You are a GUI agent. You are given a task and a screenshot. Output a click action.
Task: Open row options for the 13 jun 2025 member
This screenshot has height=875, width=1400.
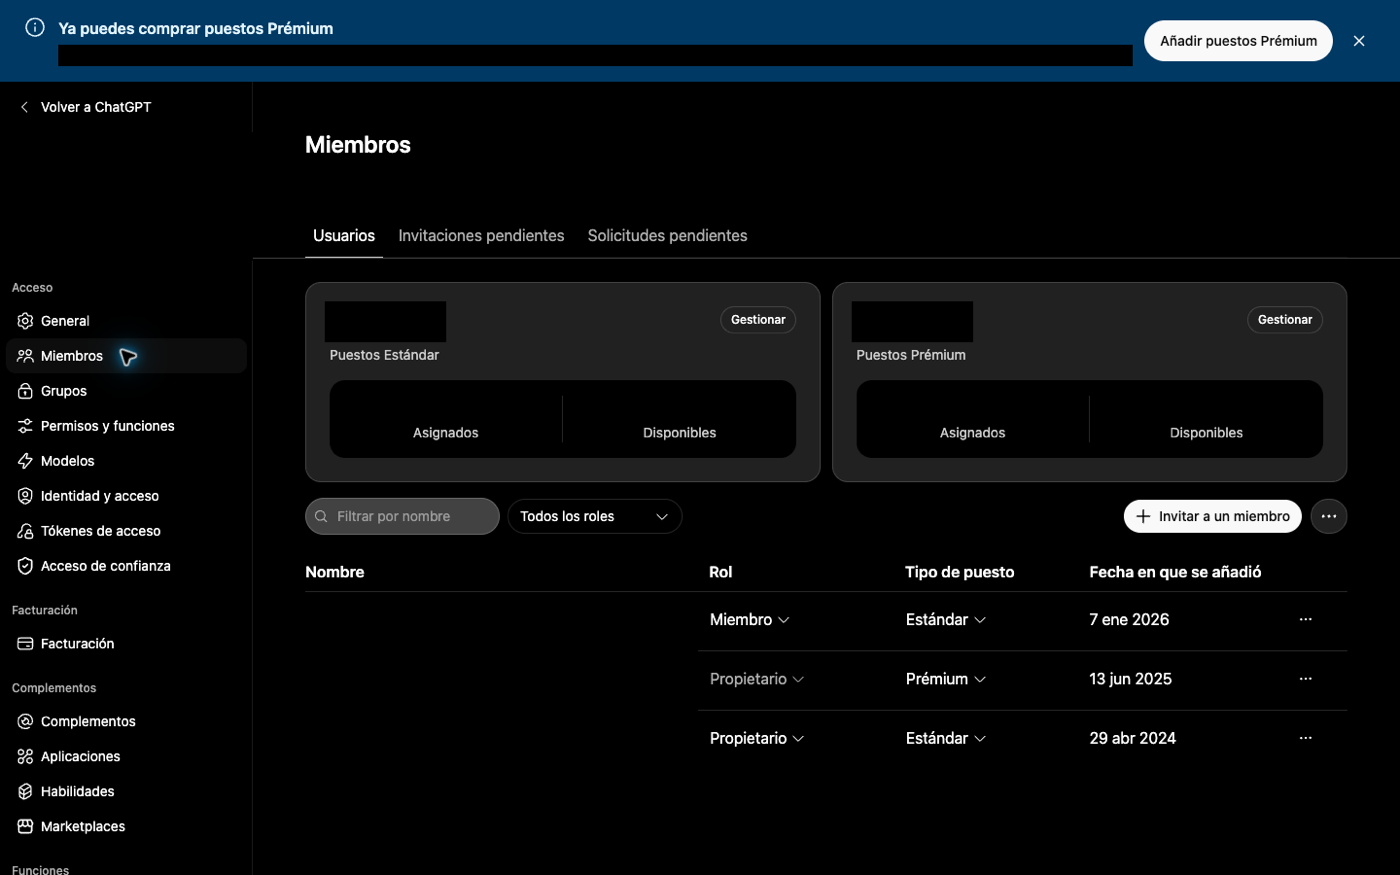(x=1306, y=679)
